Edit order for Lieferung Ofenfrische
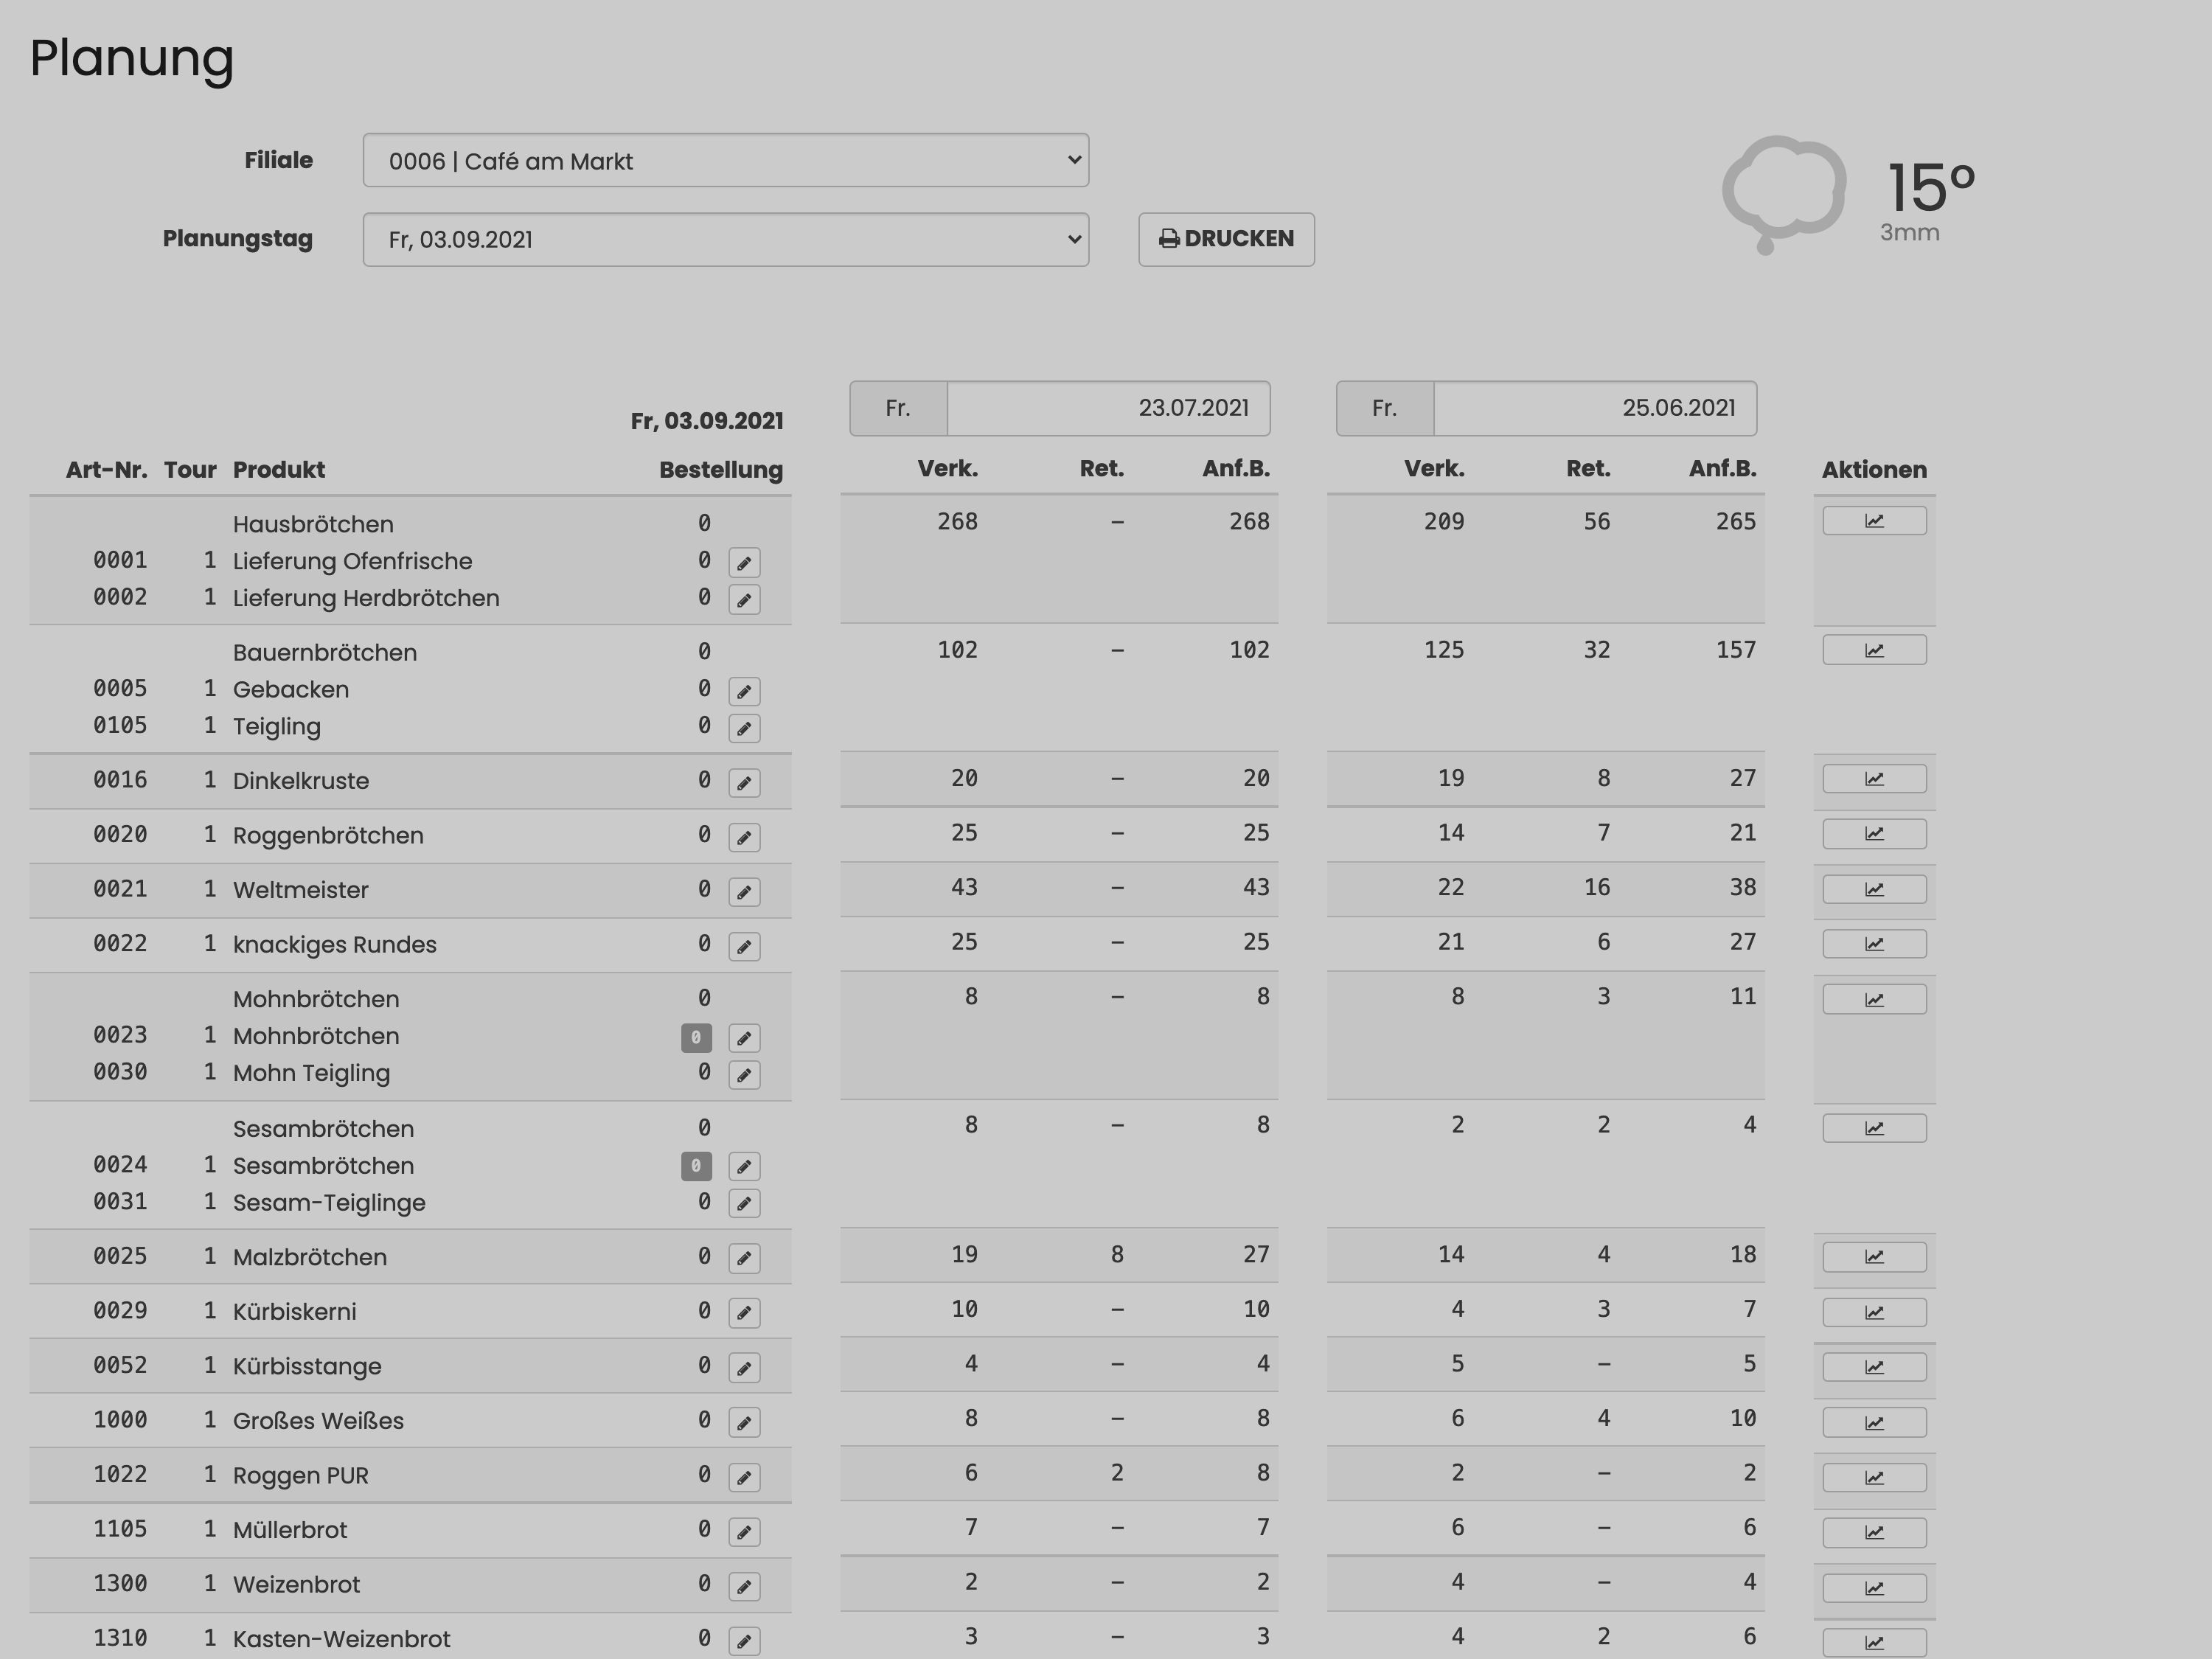Image resolution: width=2212 pixels, height=1659 pixels. pyautogui.click(x=744, y=563)
